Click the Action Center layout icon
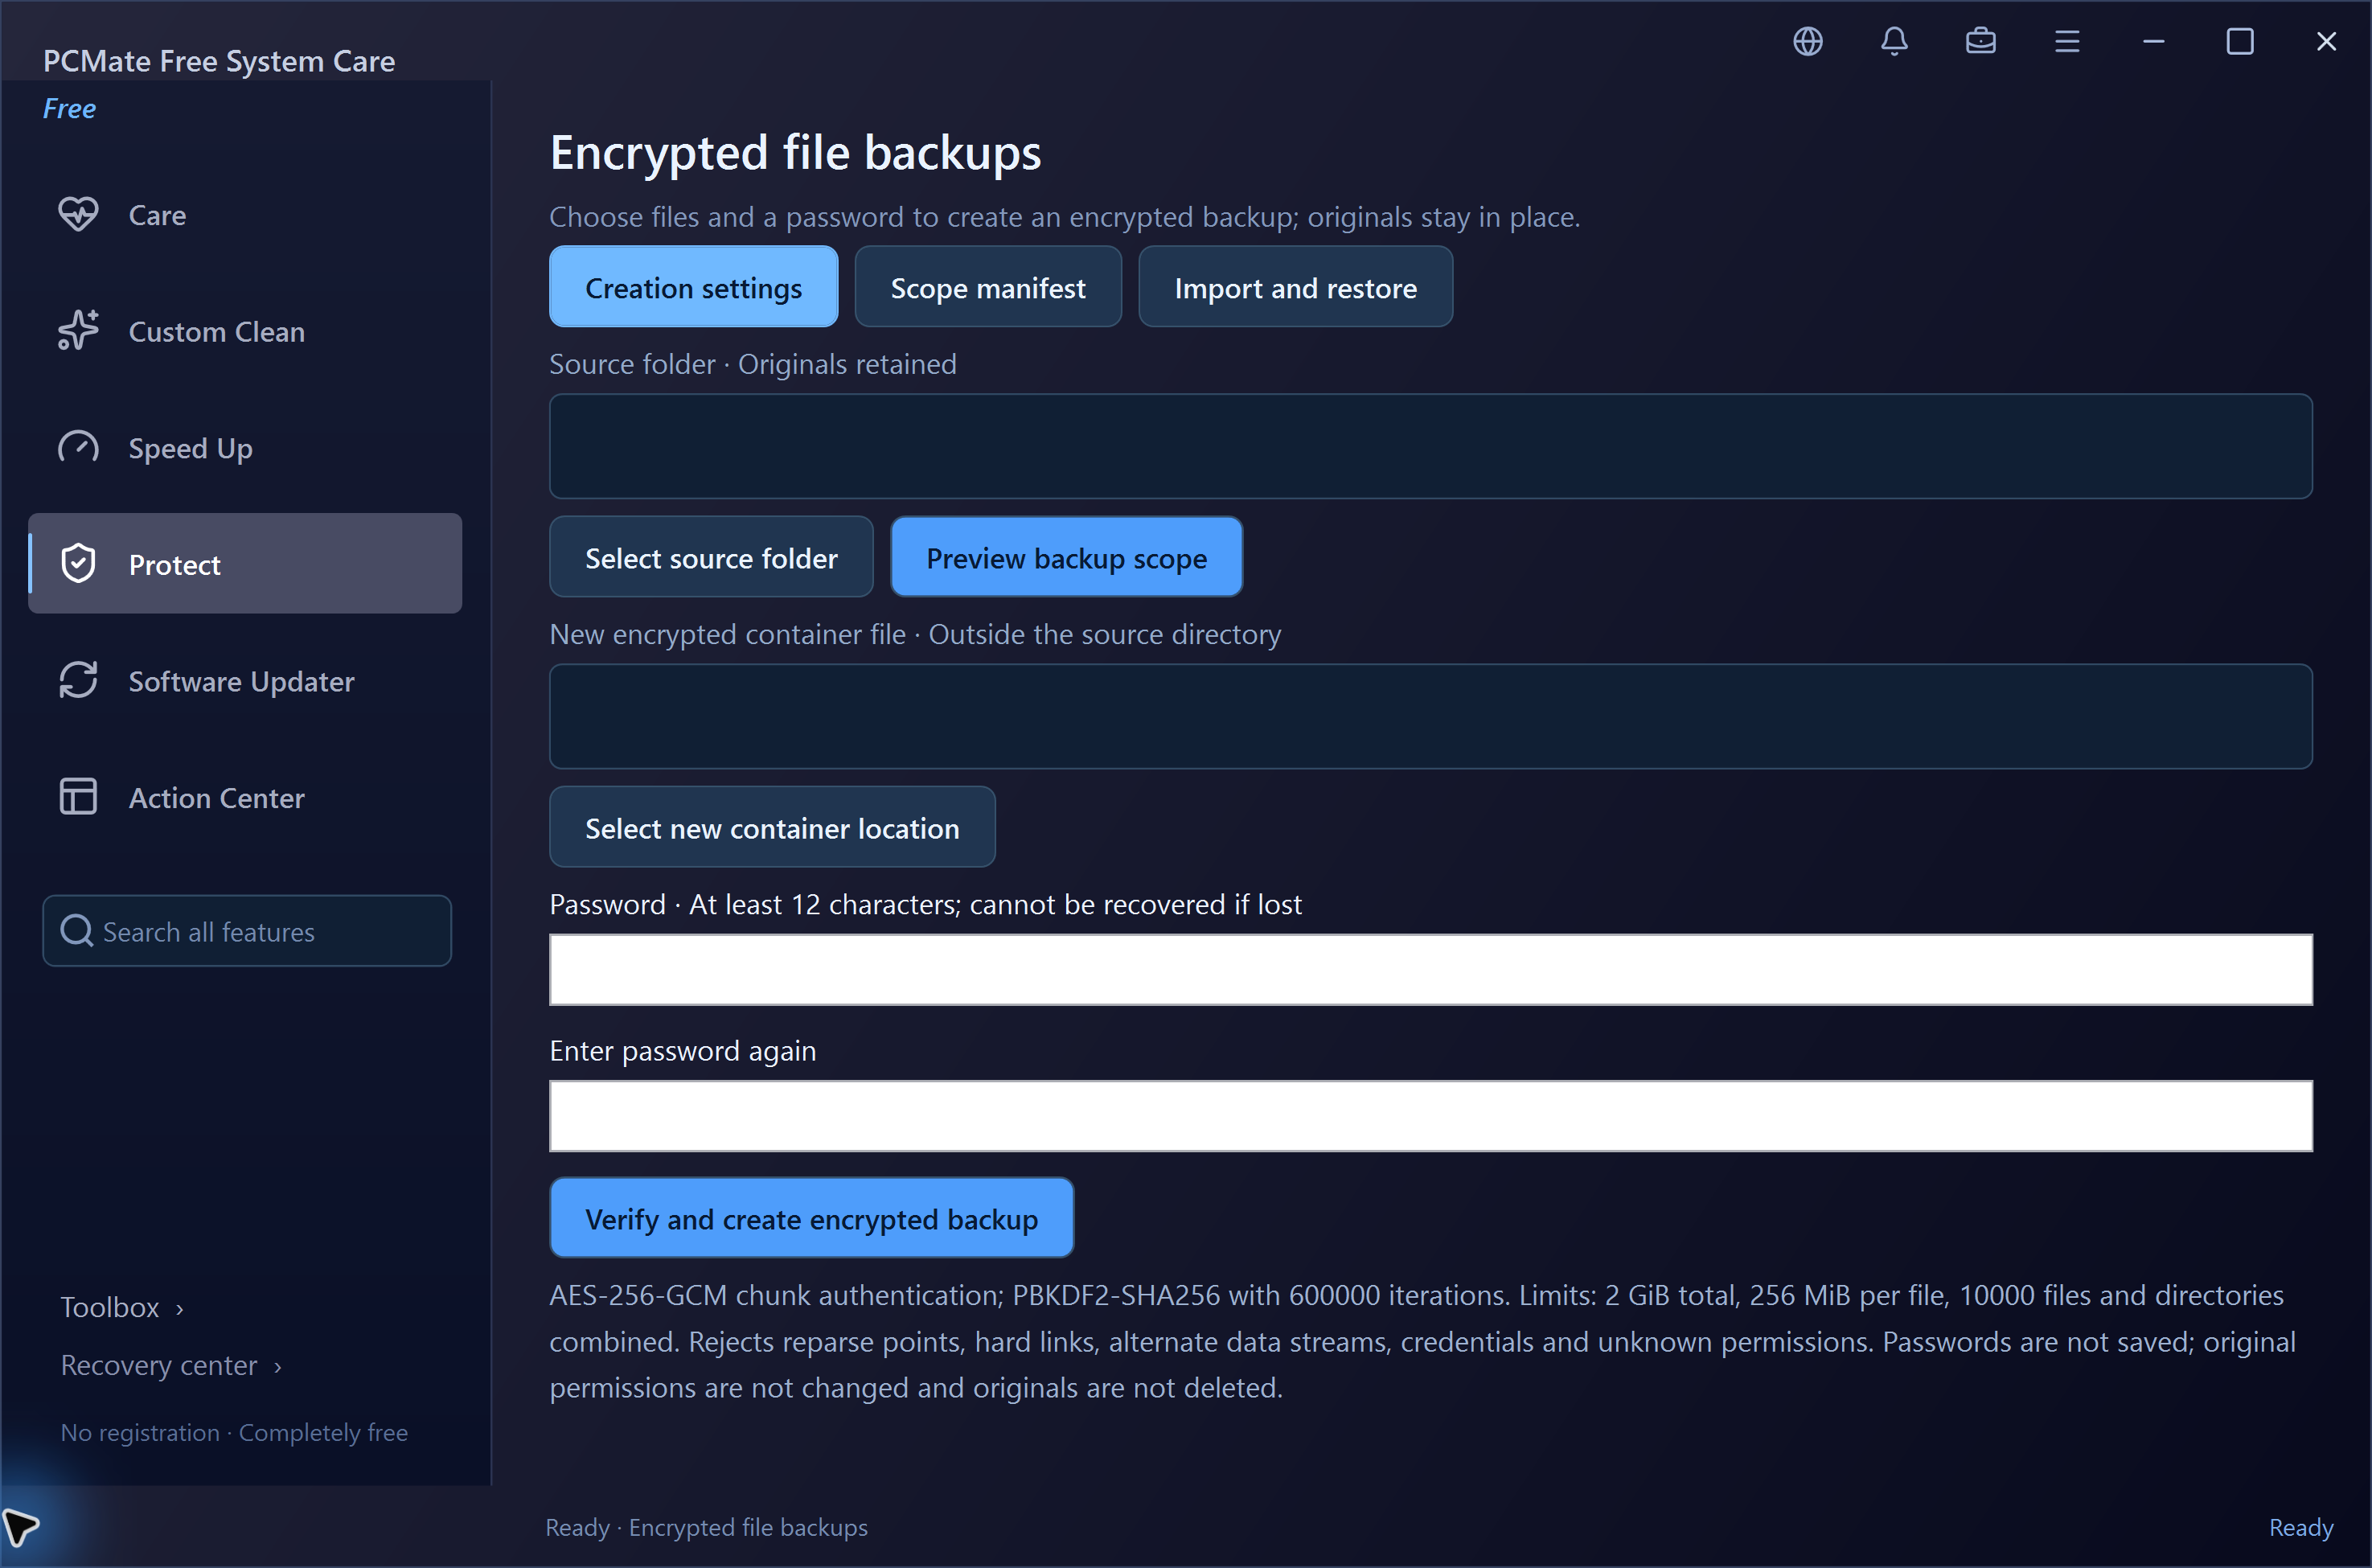This screenshot has width=2372, height=1568. [x=78, y=797]
